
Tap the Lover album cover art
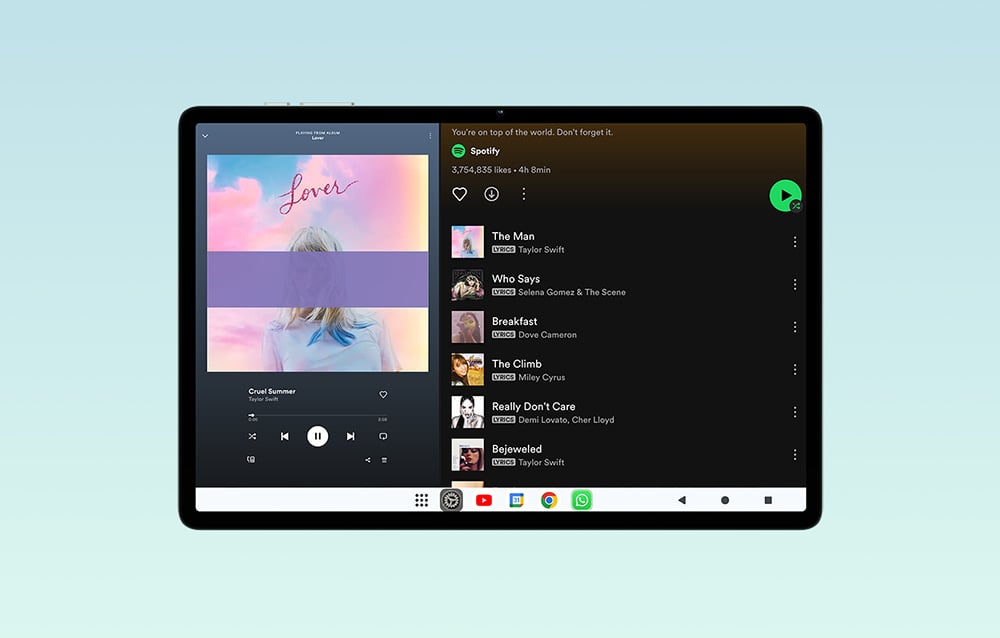pos(318,263)
